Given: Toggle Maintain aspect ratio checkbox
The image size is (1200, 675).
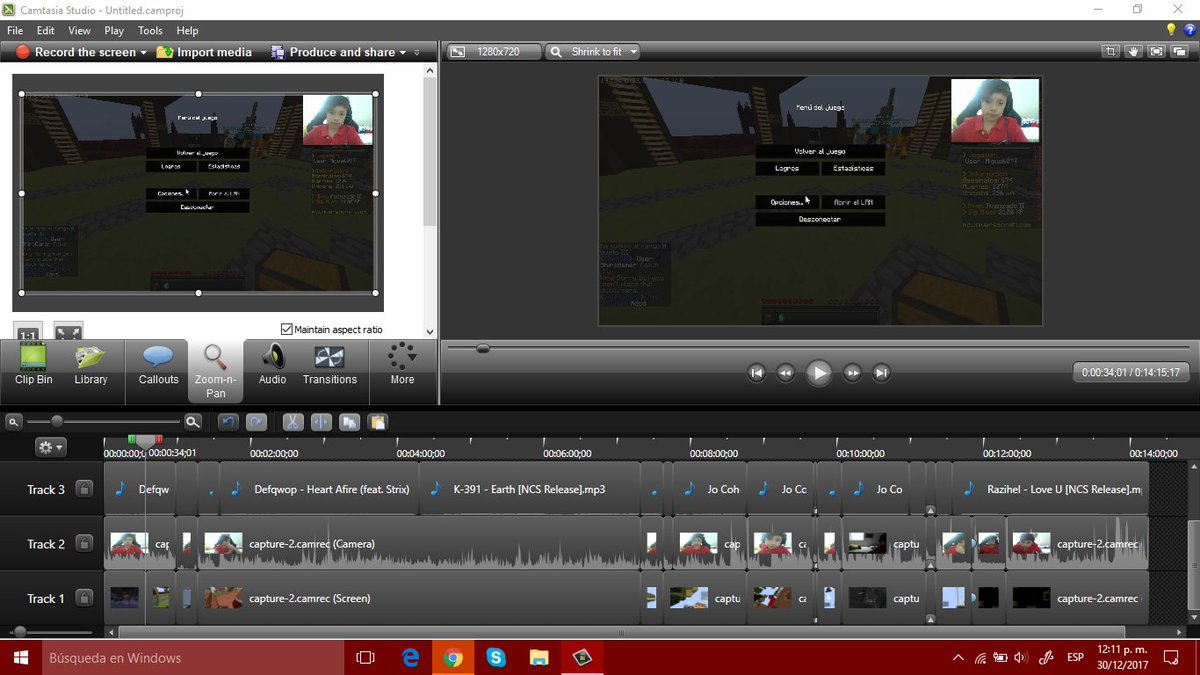Looking at the screenshot, I should click(x=287, y=329).
